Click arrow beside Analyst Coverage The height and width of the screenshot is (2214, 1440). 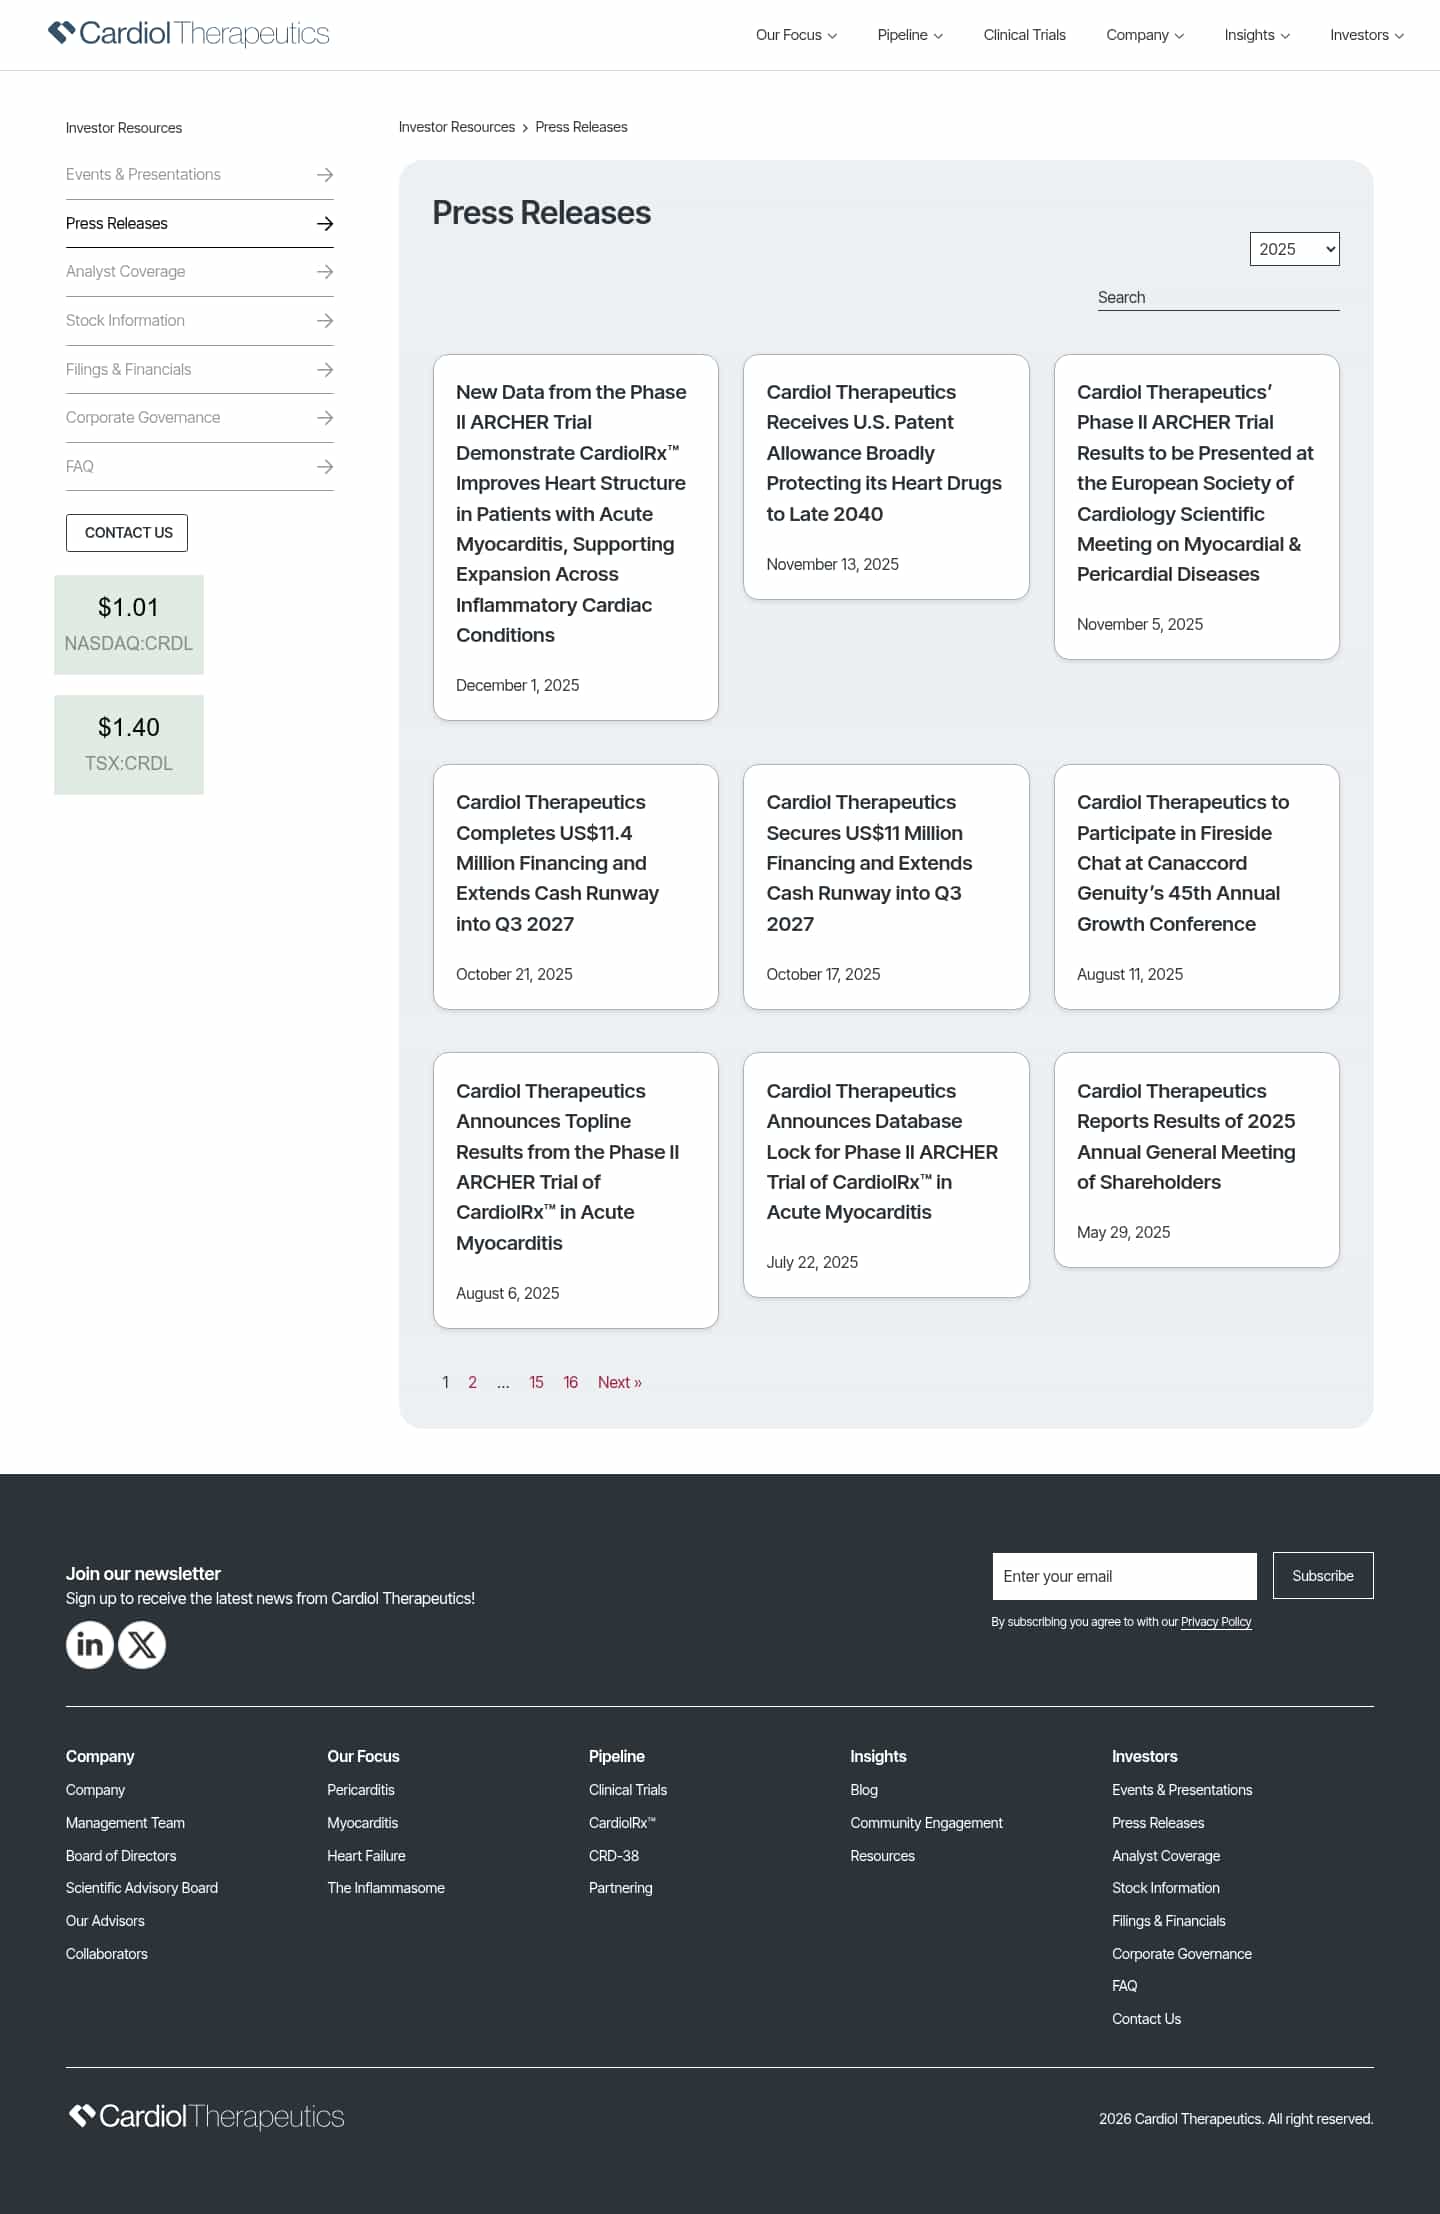[x=325, y=272]
